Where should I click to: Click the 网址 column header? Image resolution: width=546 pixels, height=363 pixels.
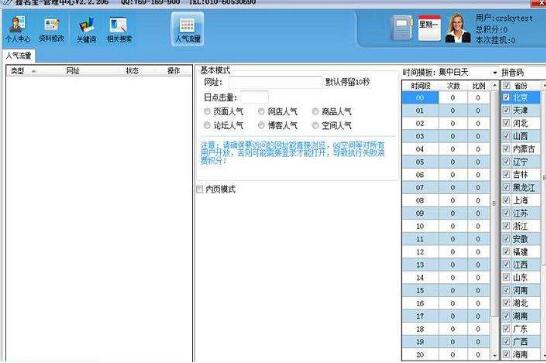pyautogui.click(x=73, y=71)
